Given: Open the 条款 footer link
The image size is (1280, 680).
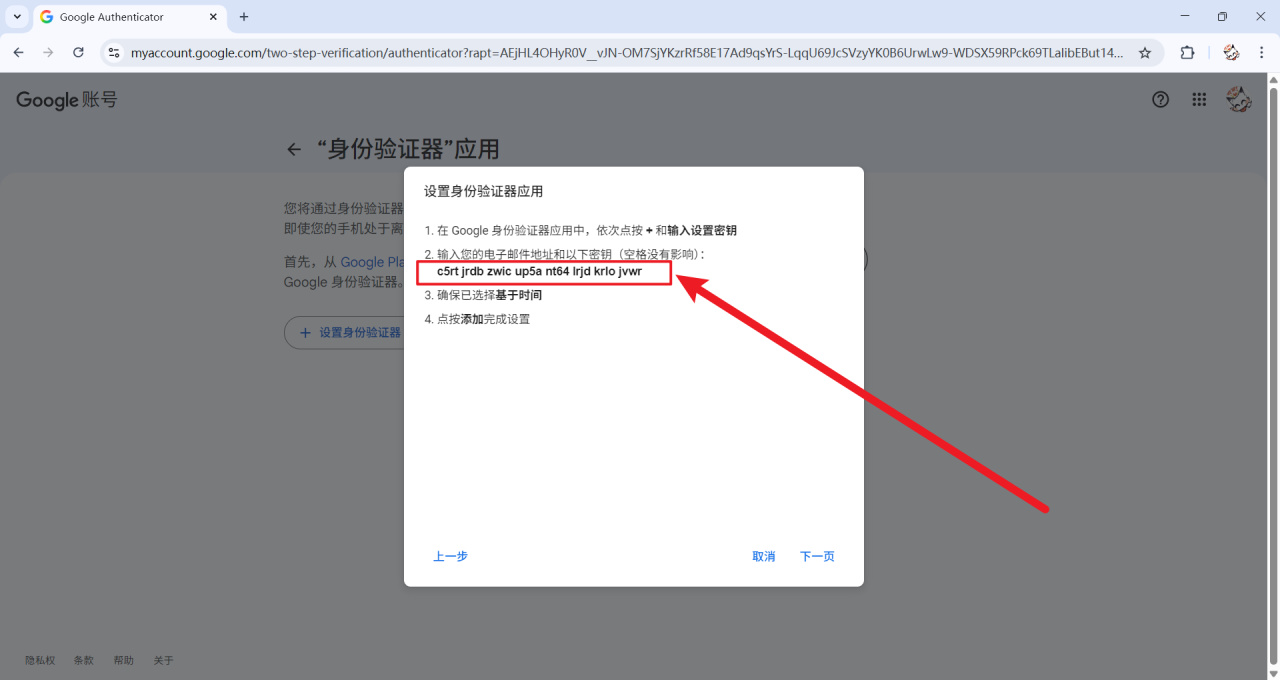Looking at the screenshot, I should pyautogui.click(x=83, y=660).
